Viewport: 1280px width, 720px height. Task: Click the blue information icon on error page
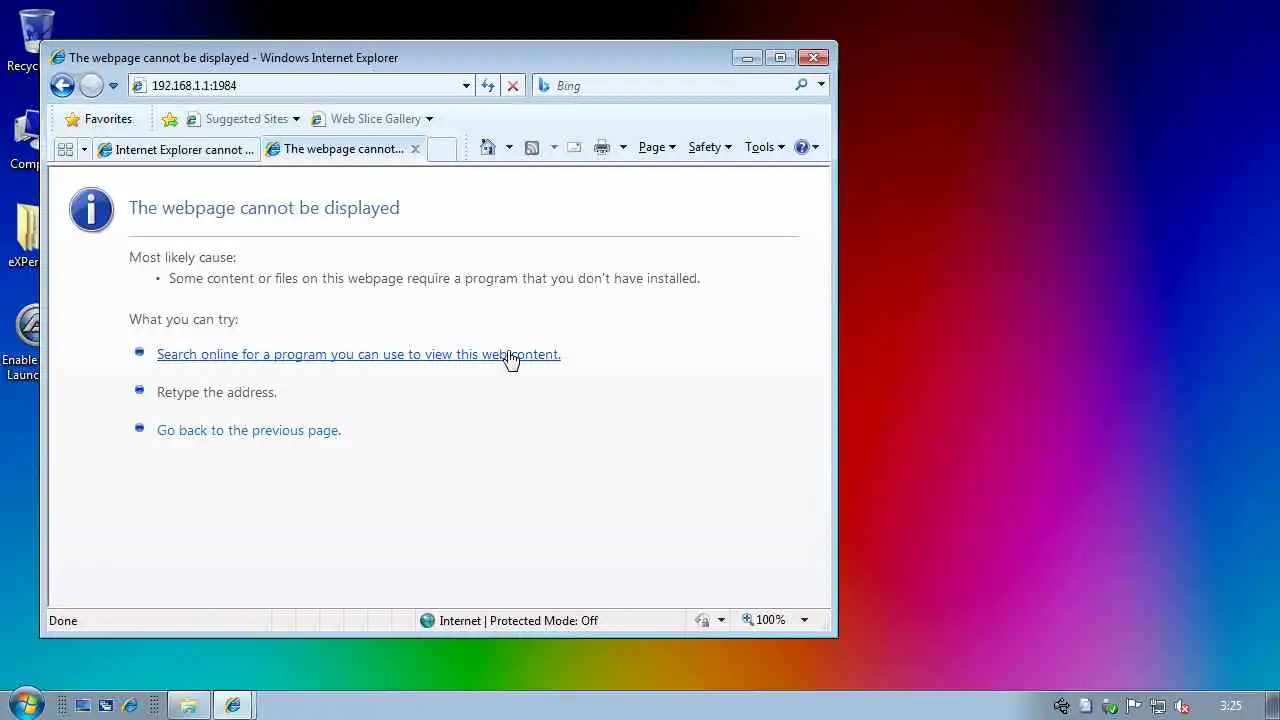[x=91, y=209]
